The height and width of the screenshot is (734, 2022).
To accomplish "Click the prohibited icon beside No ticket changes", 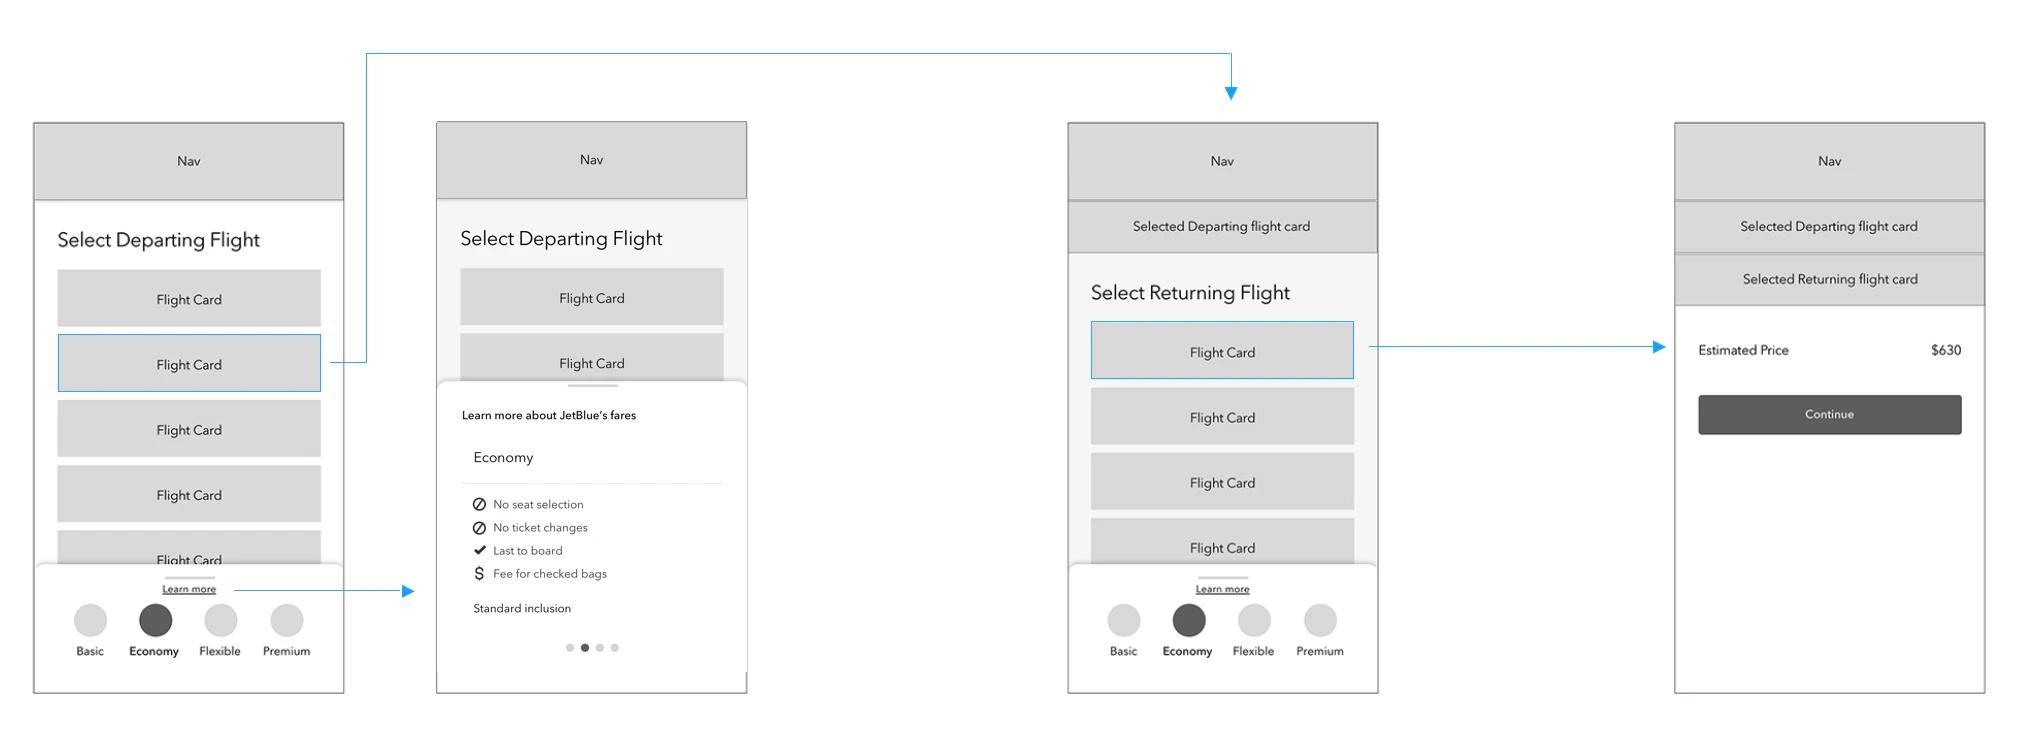I will [479, 528].
